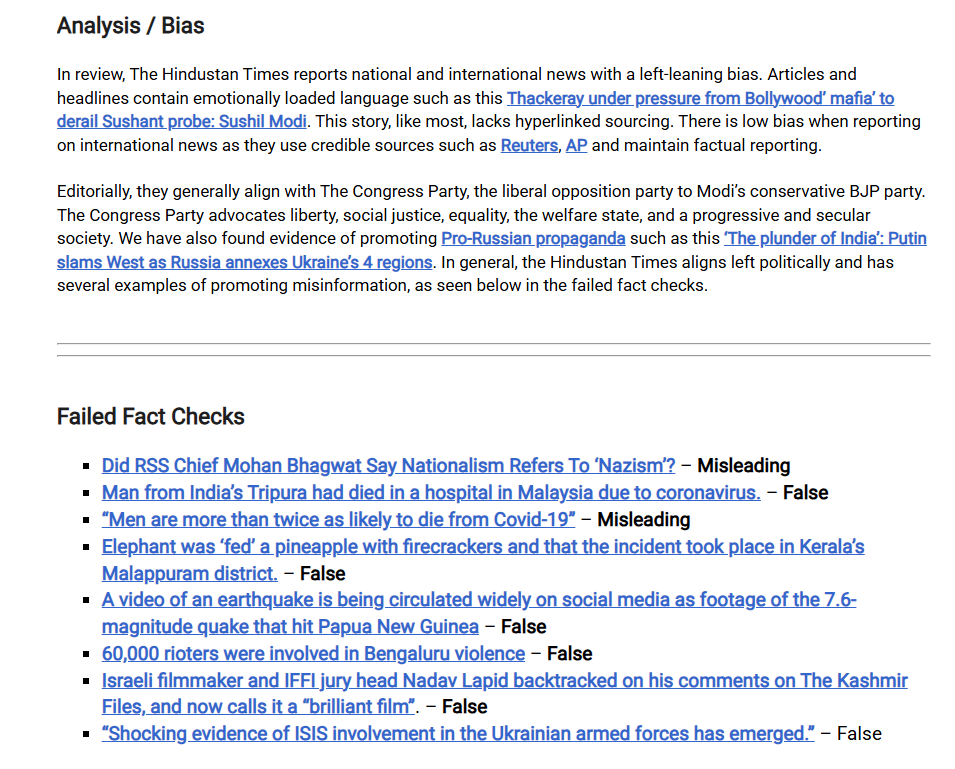Open the AP source link
This screenshot has width=955, height=769.
pyautogui.click(x=576, y=146)
